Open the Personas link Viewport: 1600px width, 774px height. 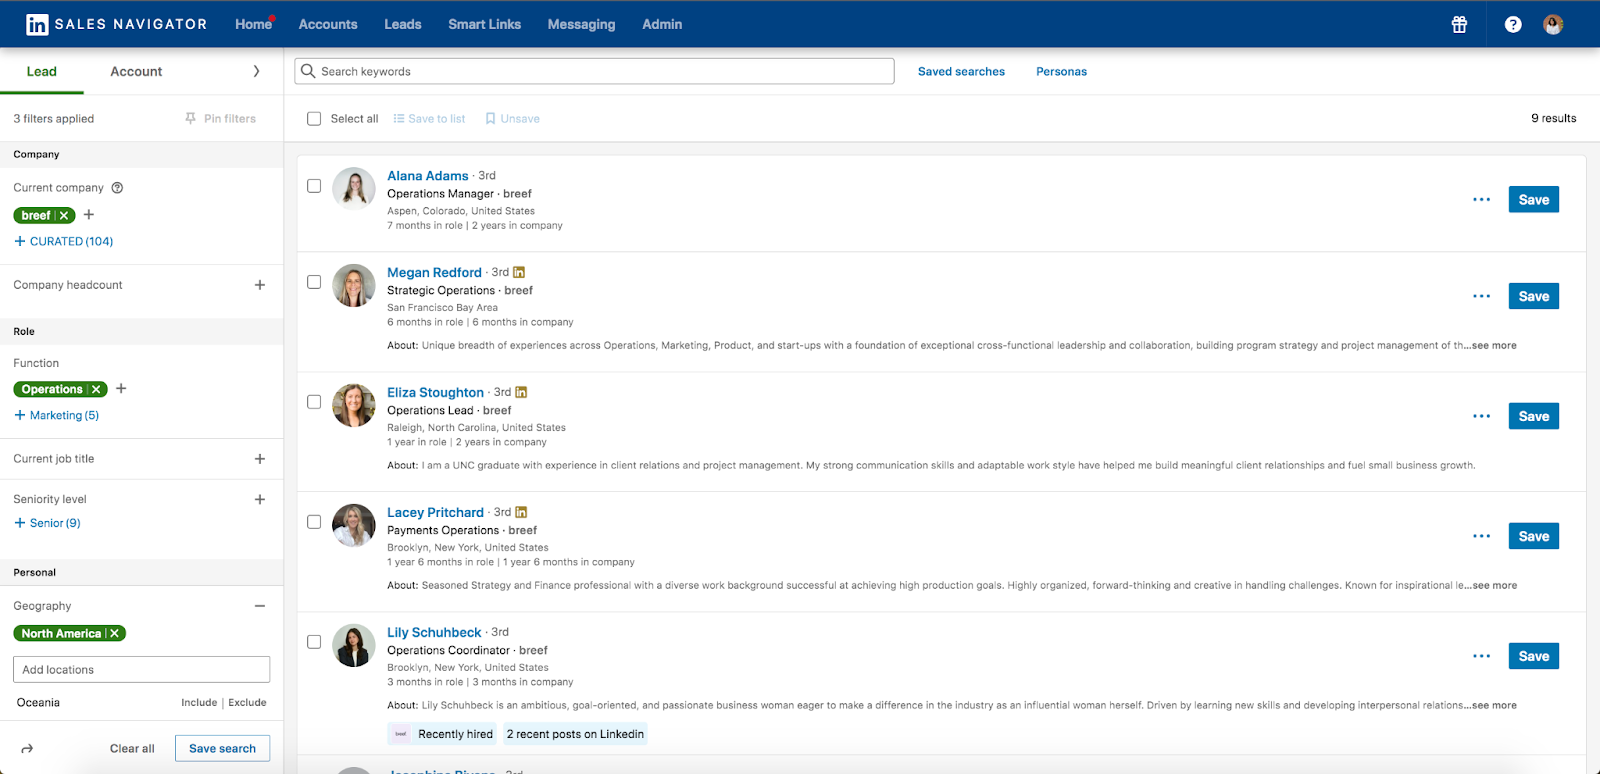pyautogui.click(x=1061, y=71)
